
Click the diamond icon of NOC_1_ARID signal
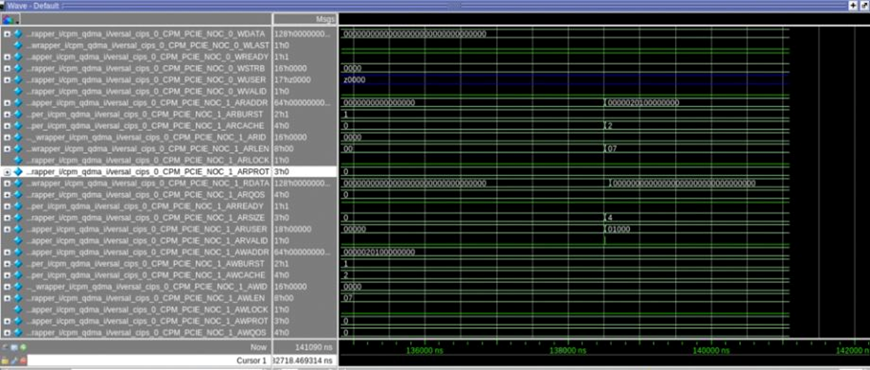[18, 138]
